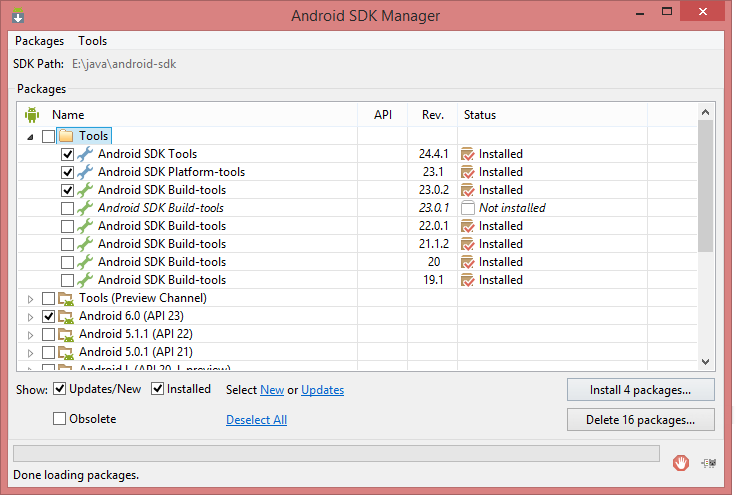Viewport: 736px width, 495px height.
Task: Click the Android 5.0.1 (API 21) folder icon
Action: point(66,352)
